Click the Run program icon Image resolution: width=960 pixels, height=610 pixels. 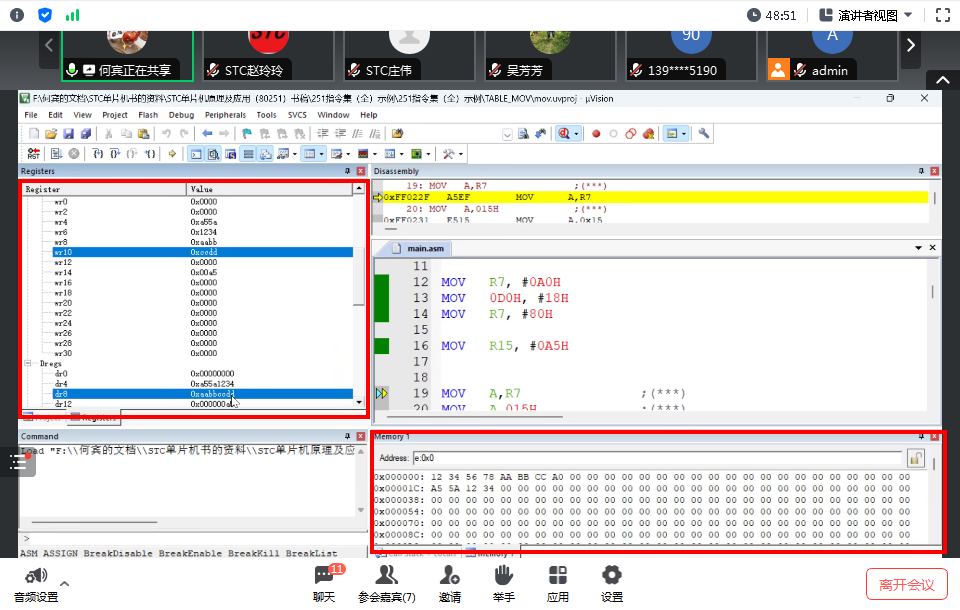tap(56, 154)
